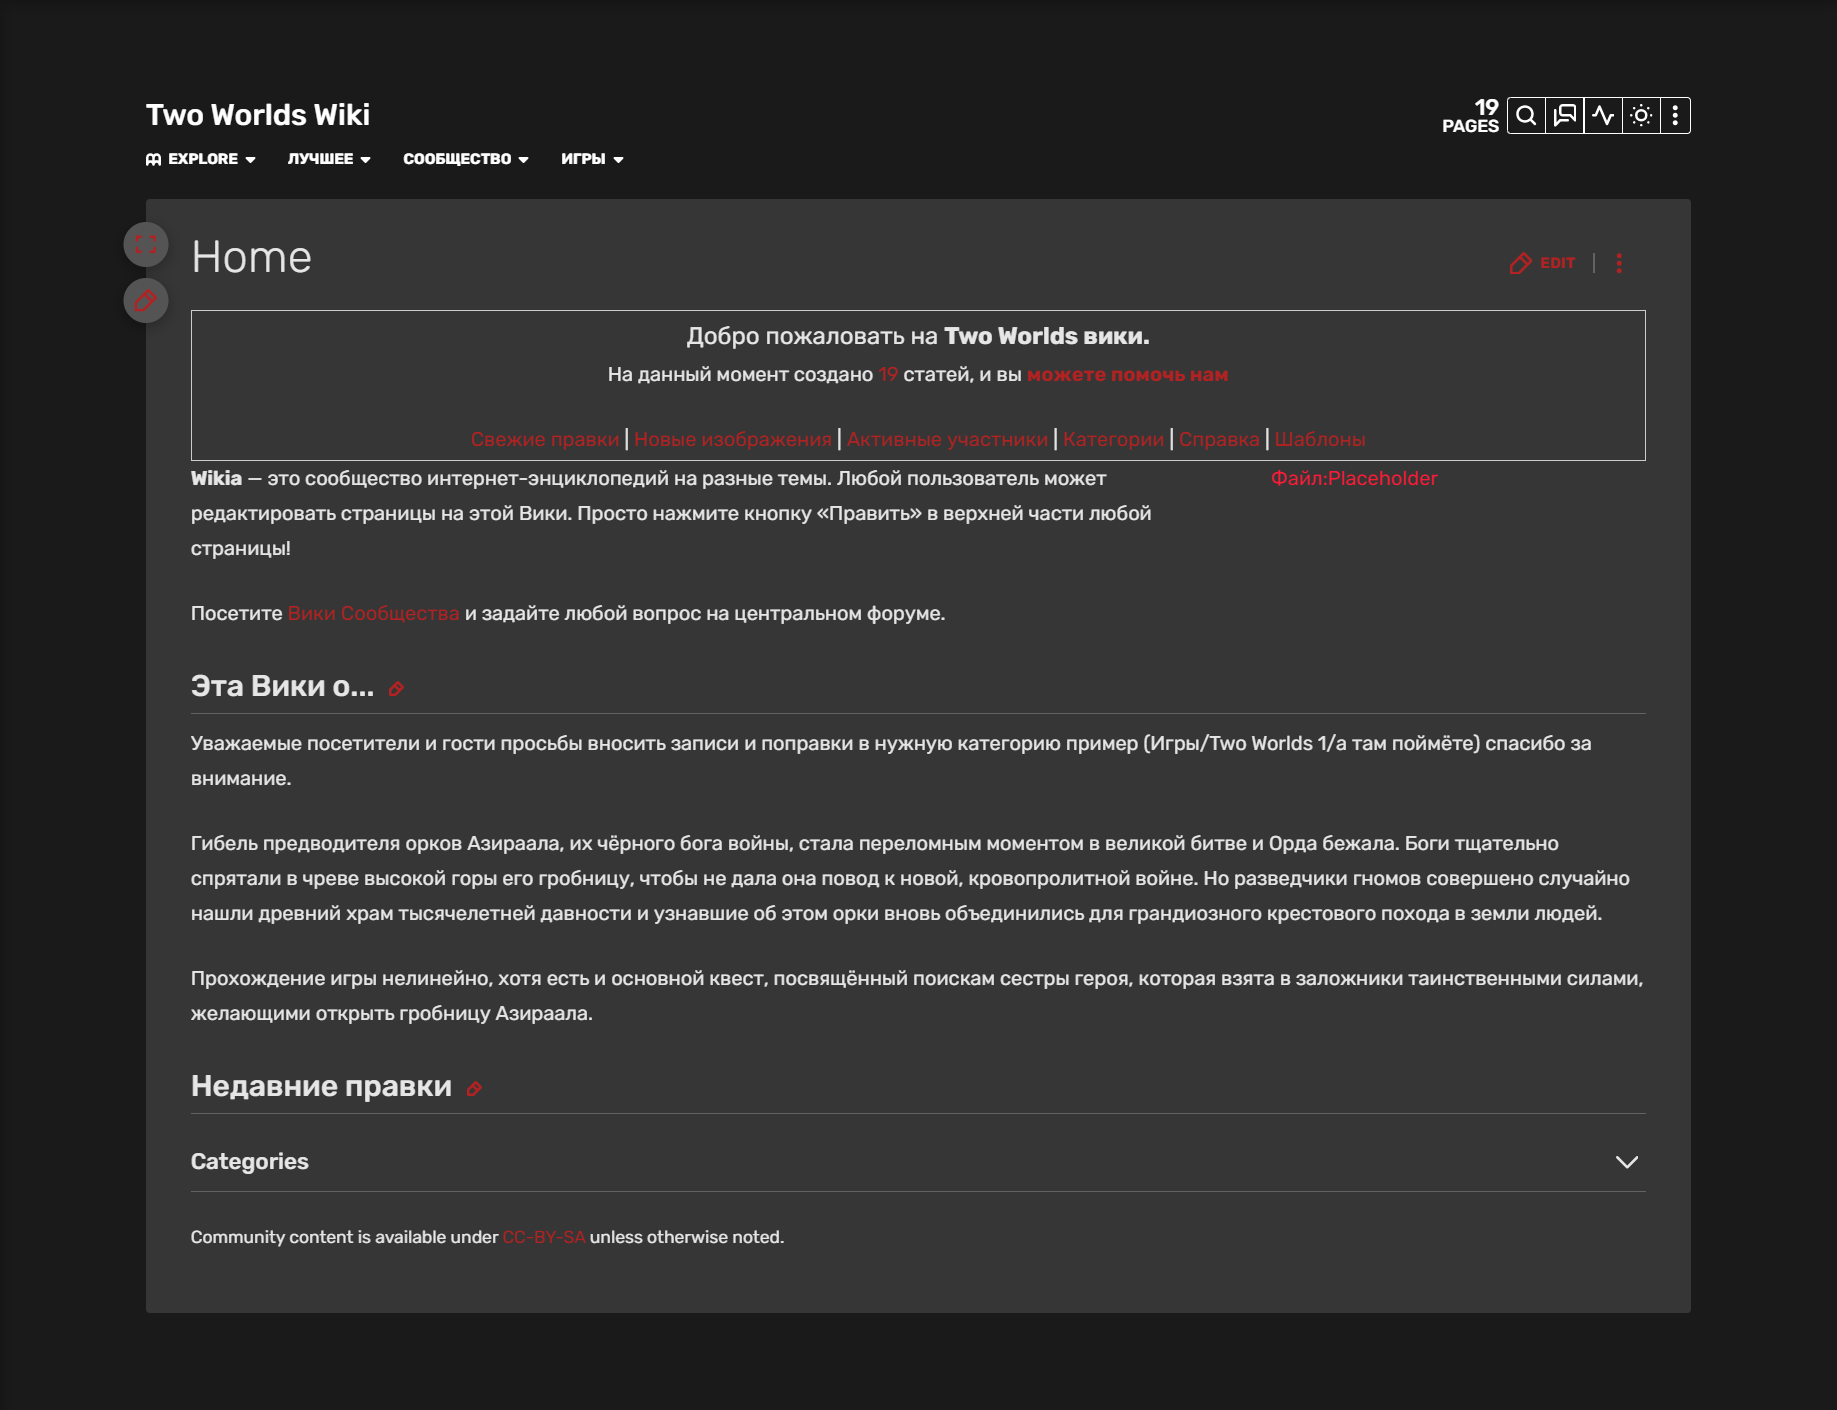Open the ЛУЧШЕЕ dropdown menu

(x=329, y=159)
